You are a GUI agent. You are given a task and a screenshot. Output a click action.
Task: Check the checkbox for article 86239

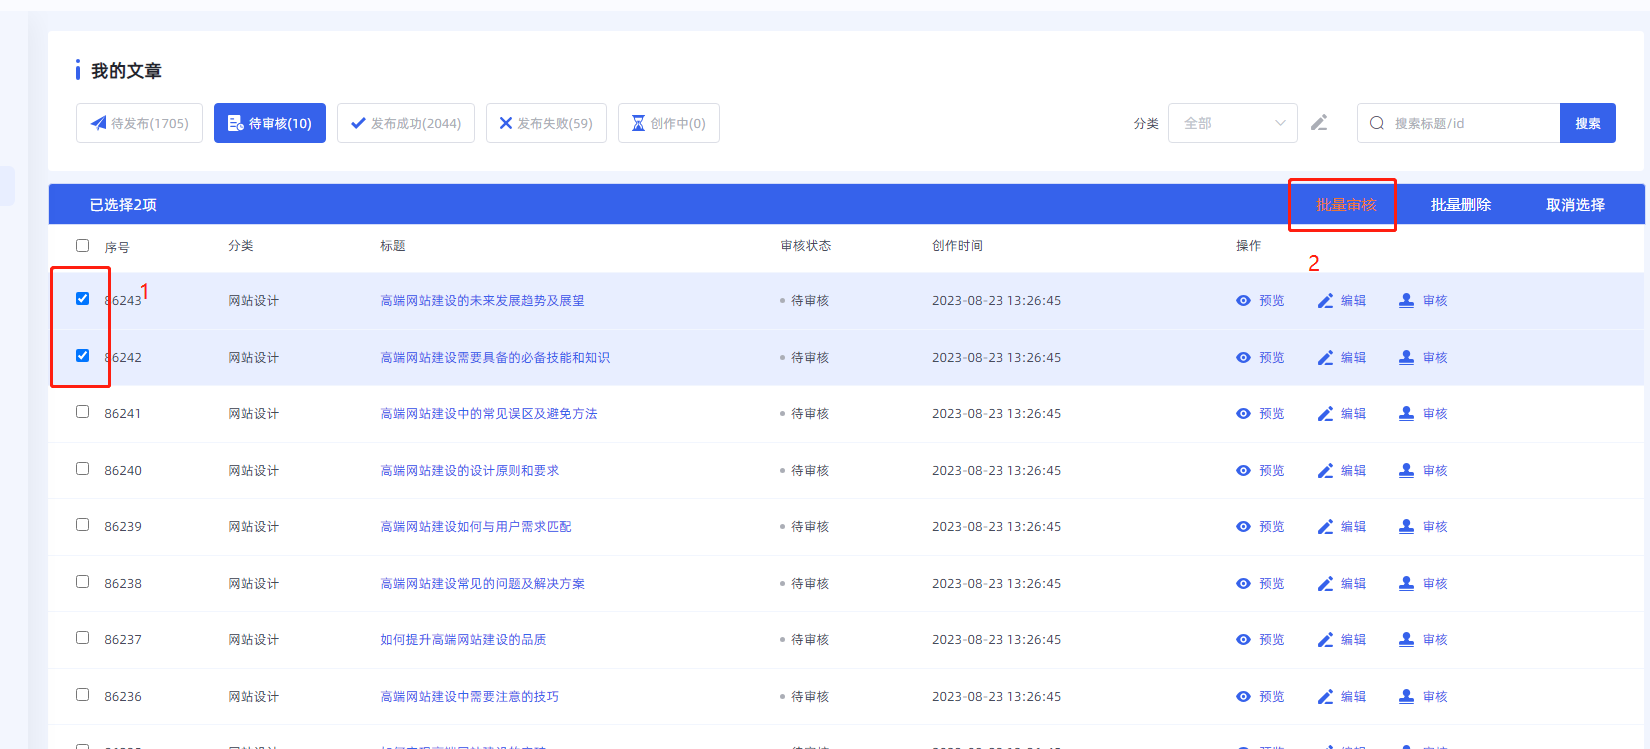tap(82, 525)
